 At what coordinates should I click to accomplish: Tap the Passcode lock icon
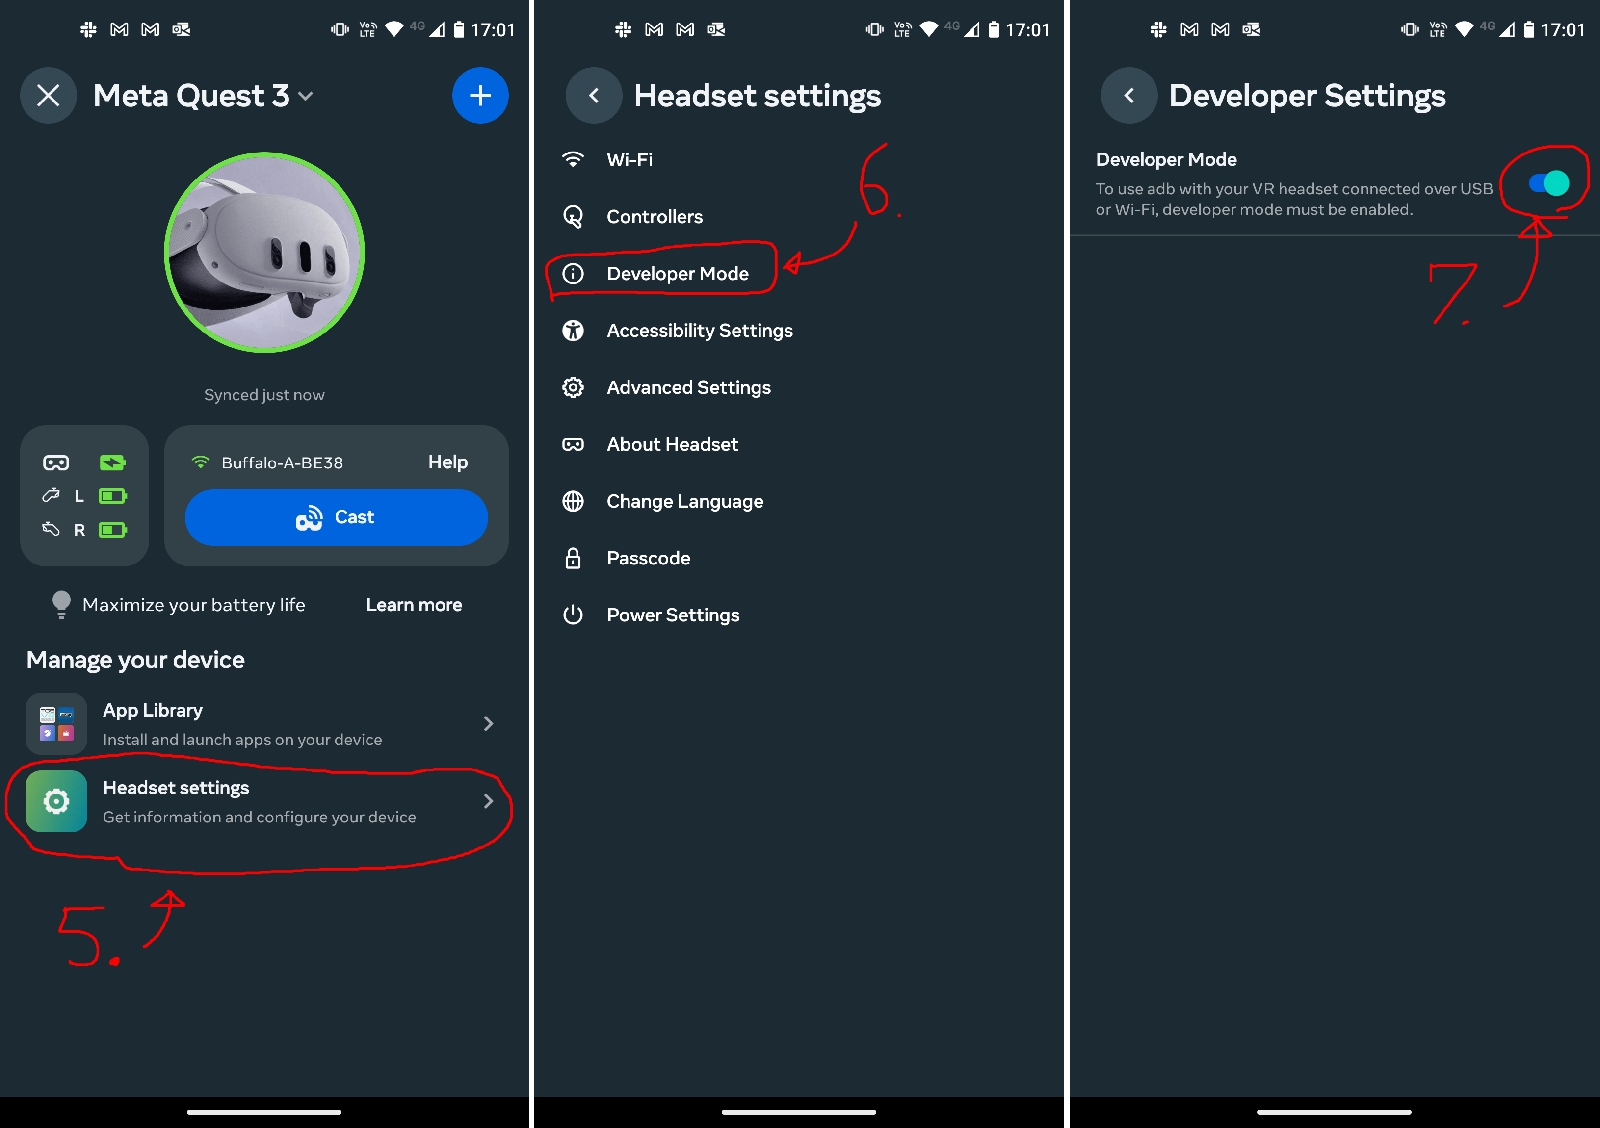[x=573, y=558]
